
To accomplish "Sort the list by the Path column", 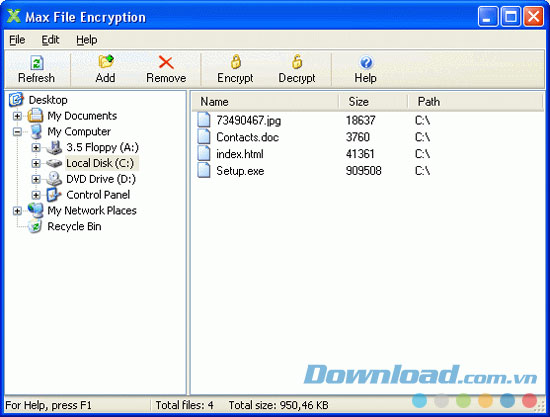I will tap(476, 102).
